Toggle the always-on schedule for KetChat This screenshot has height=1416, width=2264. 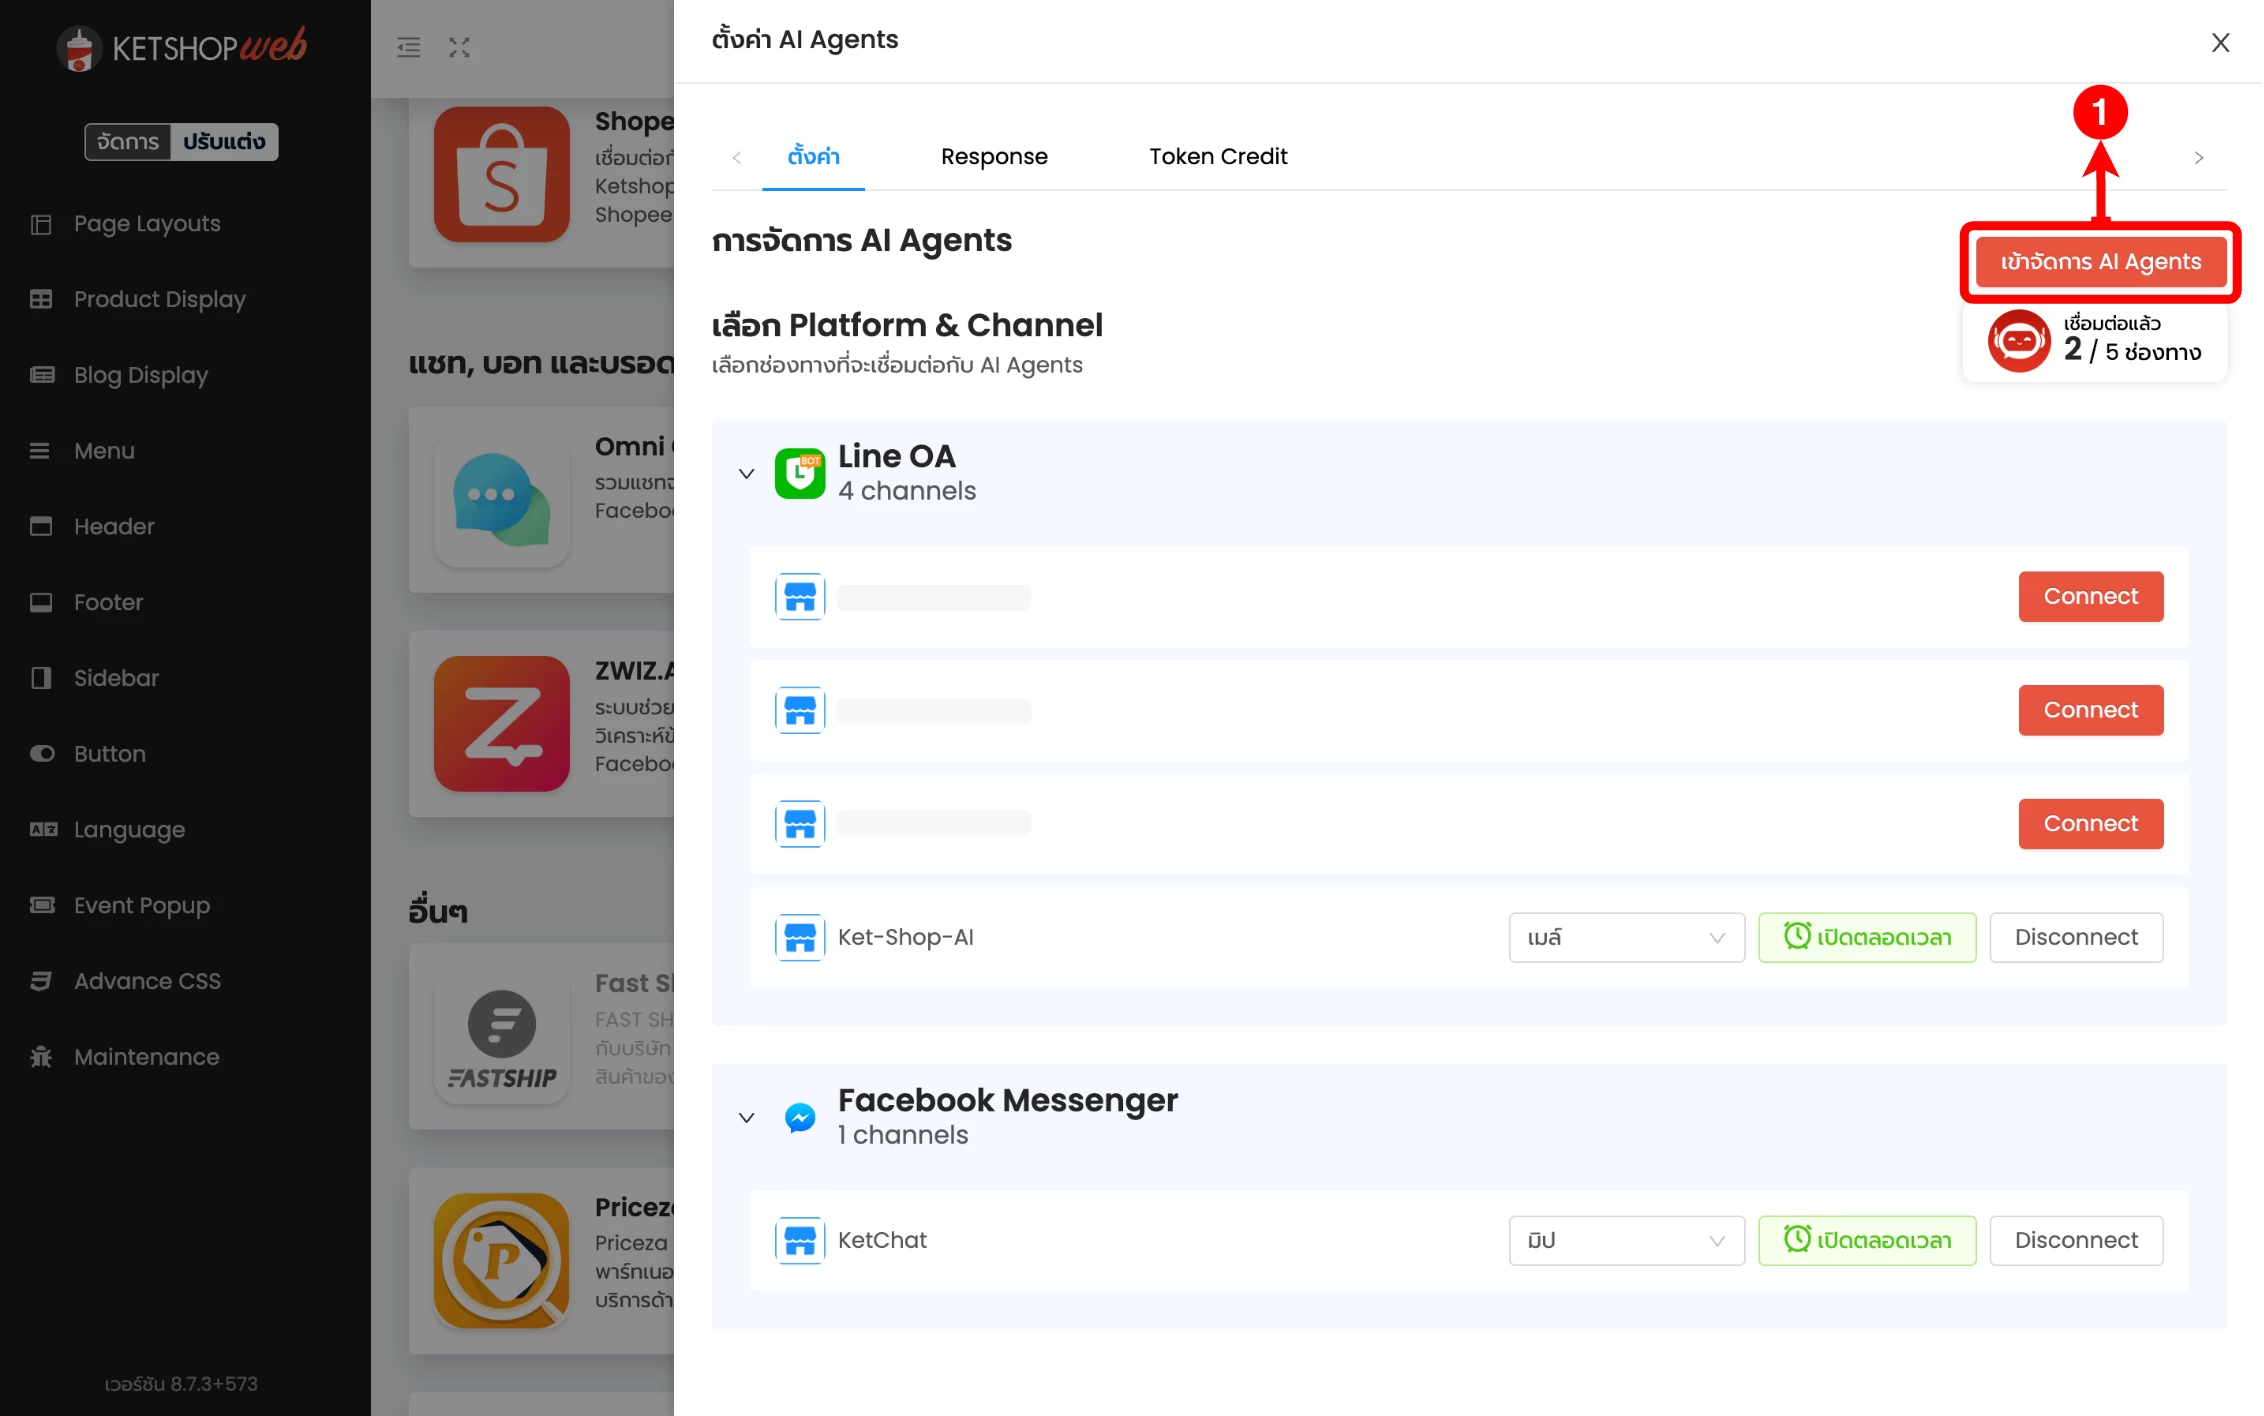tap(1866, 1240)
